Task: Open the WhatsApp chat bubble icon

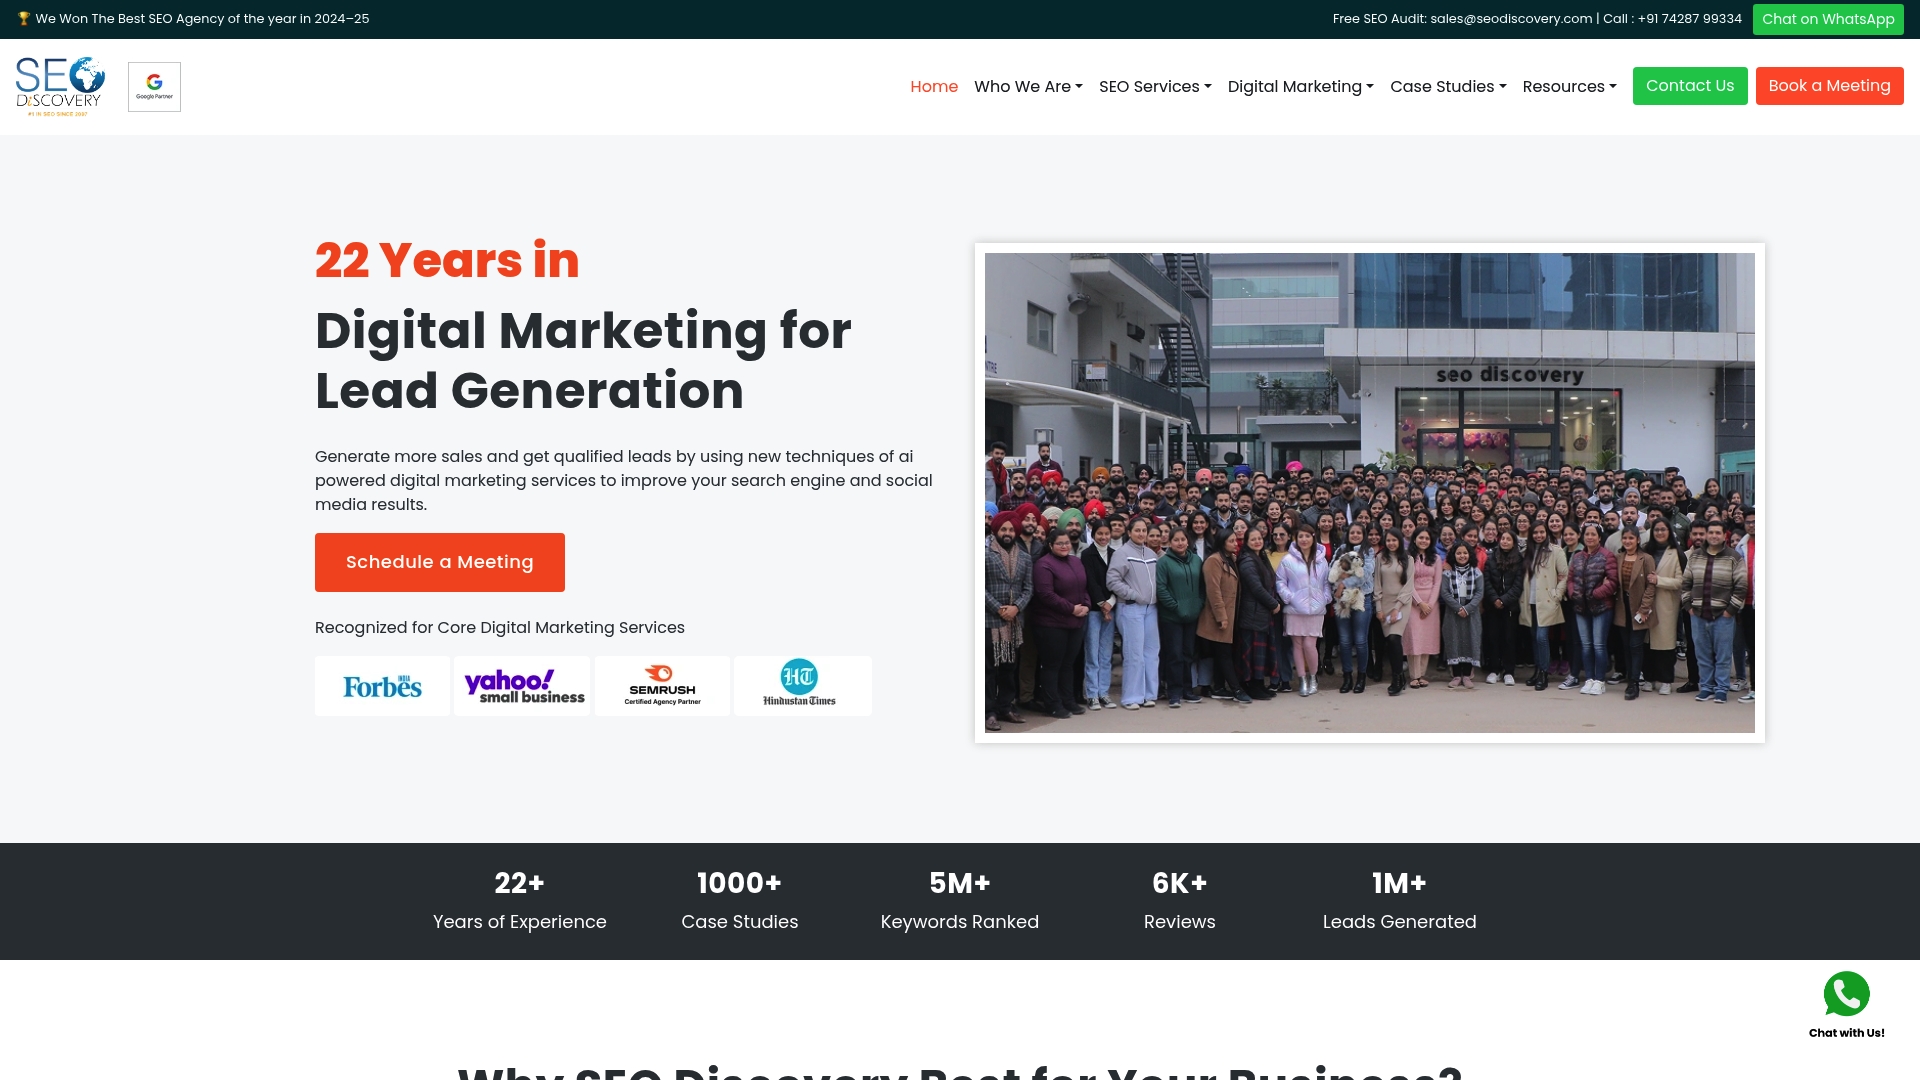Action: pos(1846,994)
